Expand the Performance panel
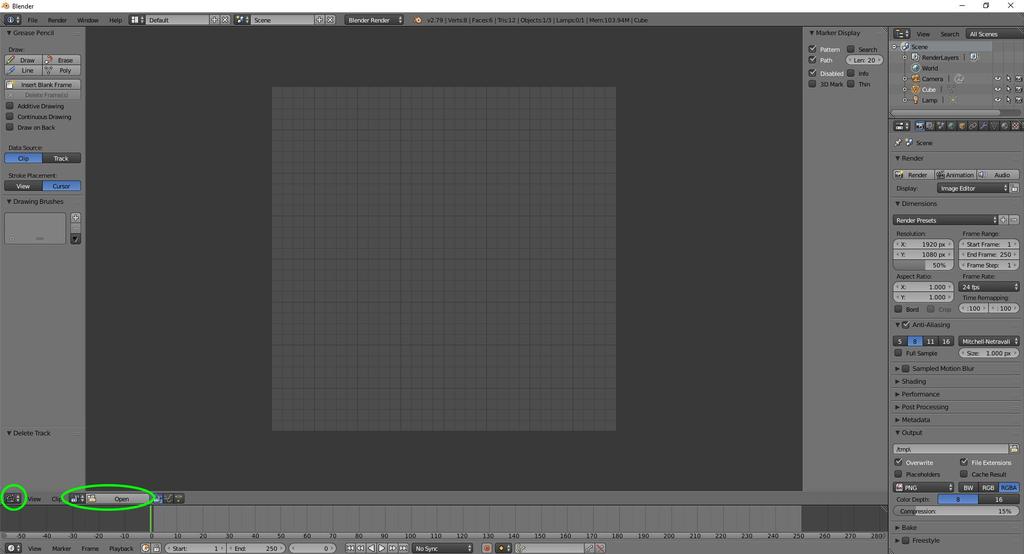This screenshot has width=1024, height=554. (918, 394)
